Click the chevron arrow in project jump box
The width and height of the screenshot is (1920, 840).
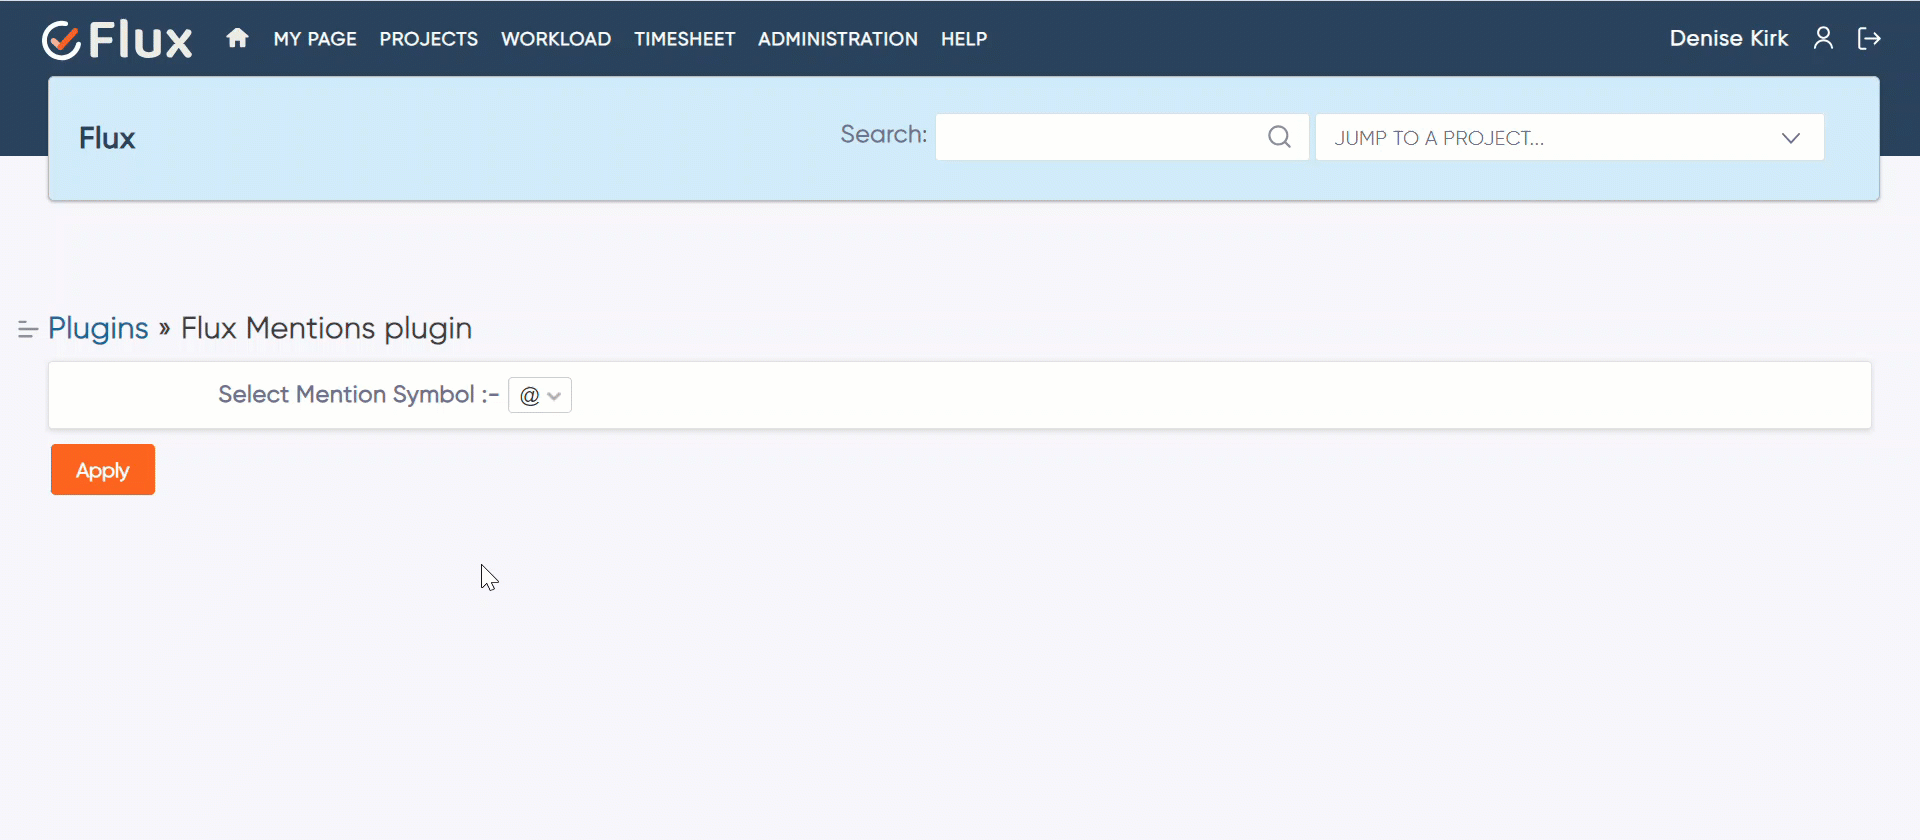pos(1790,138)
